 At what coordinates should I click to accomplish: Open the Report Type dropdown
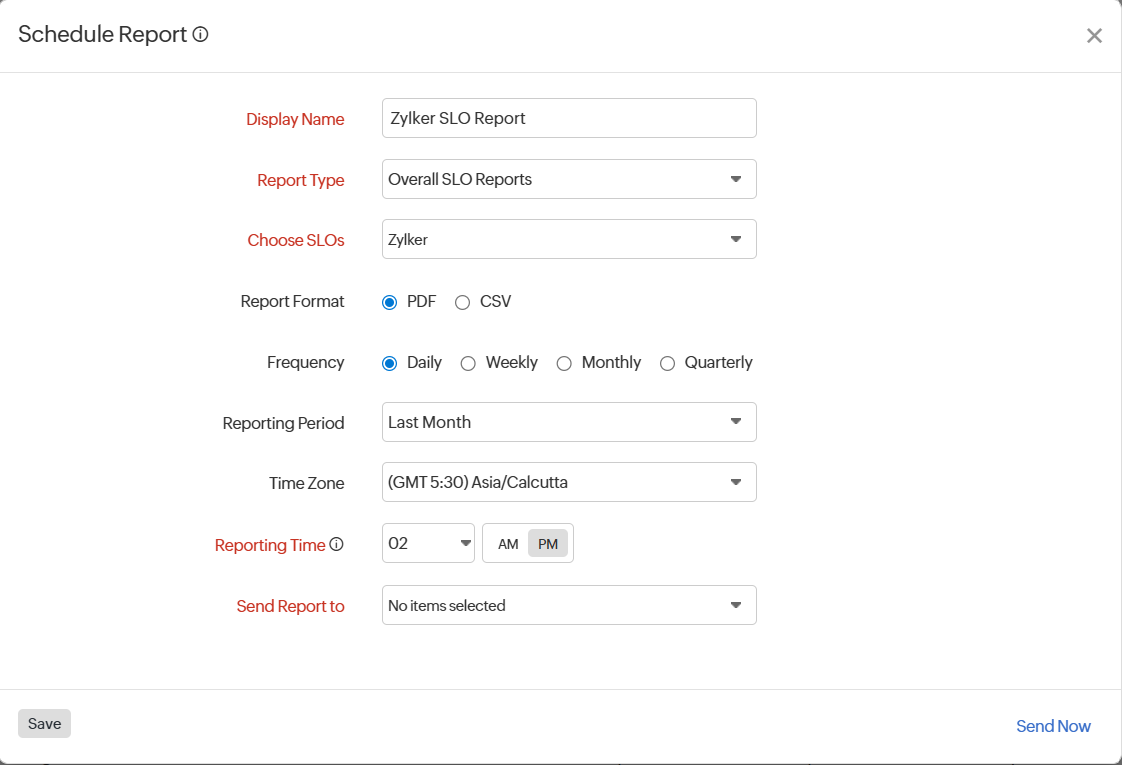pyautogui.click(x=569, y=180)
